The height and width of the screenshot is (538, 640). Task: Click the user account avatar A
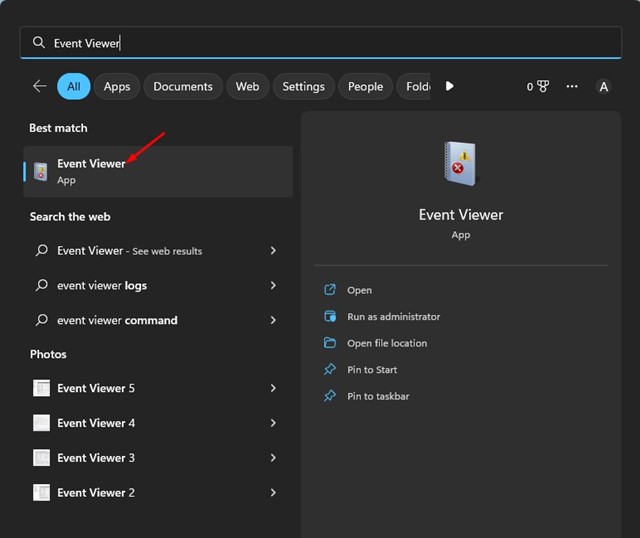(x=603, y=87)
